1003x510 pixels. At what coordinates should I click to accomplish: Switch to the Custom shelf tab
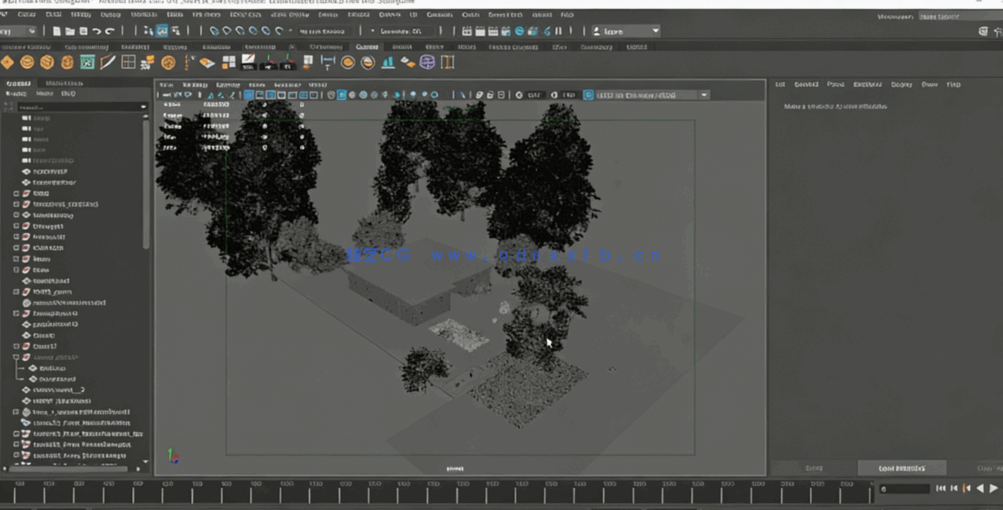(x=367, y=47)
